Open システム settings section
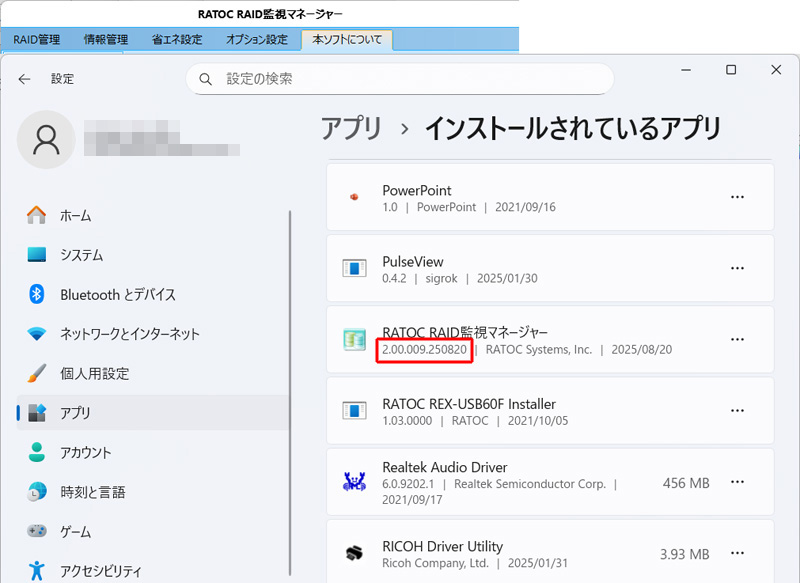The width and height of the screenshot is (800, 583). 153,255
